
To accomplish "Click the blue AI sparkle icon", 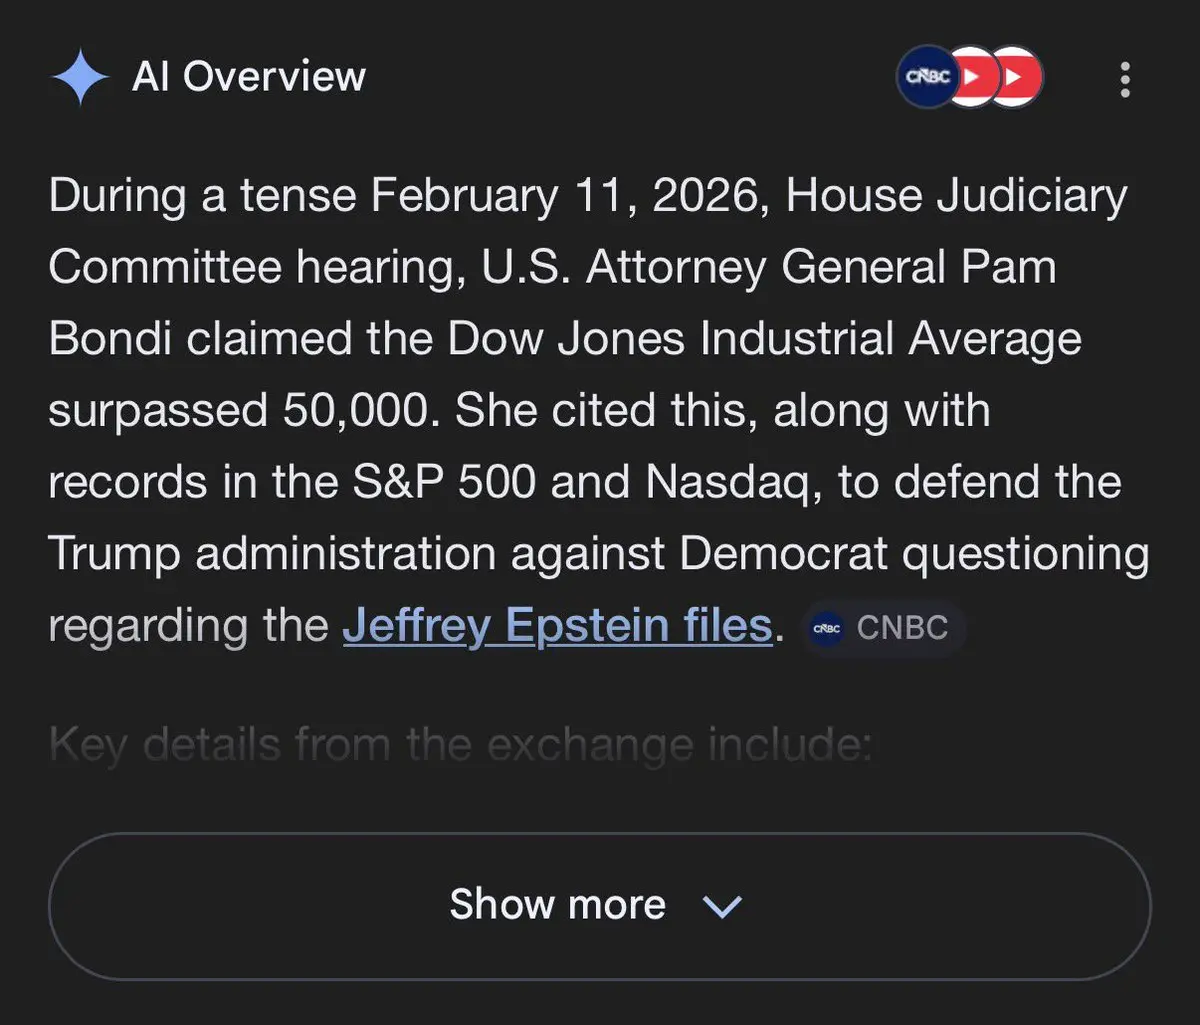I will (x=80, y=78).
